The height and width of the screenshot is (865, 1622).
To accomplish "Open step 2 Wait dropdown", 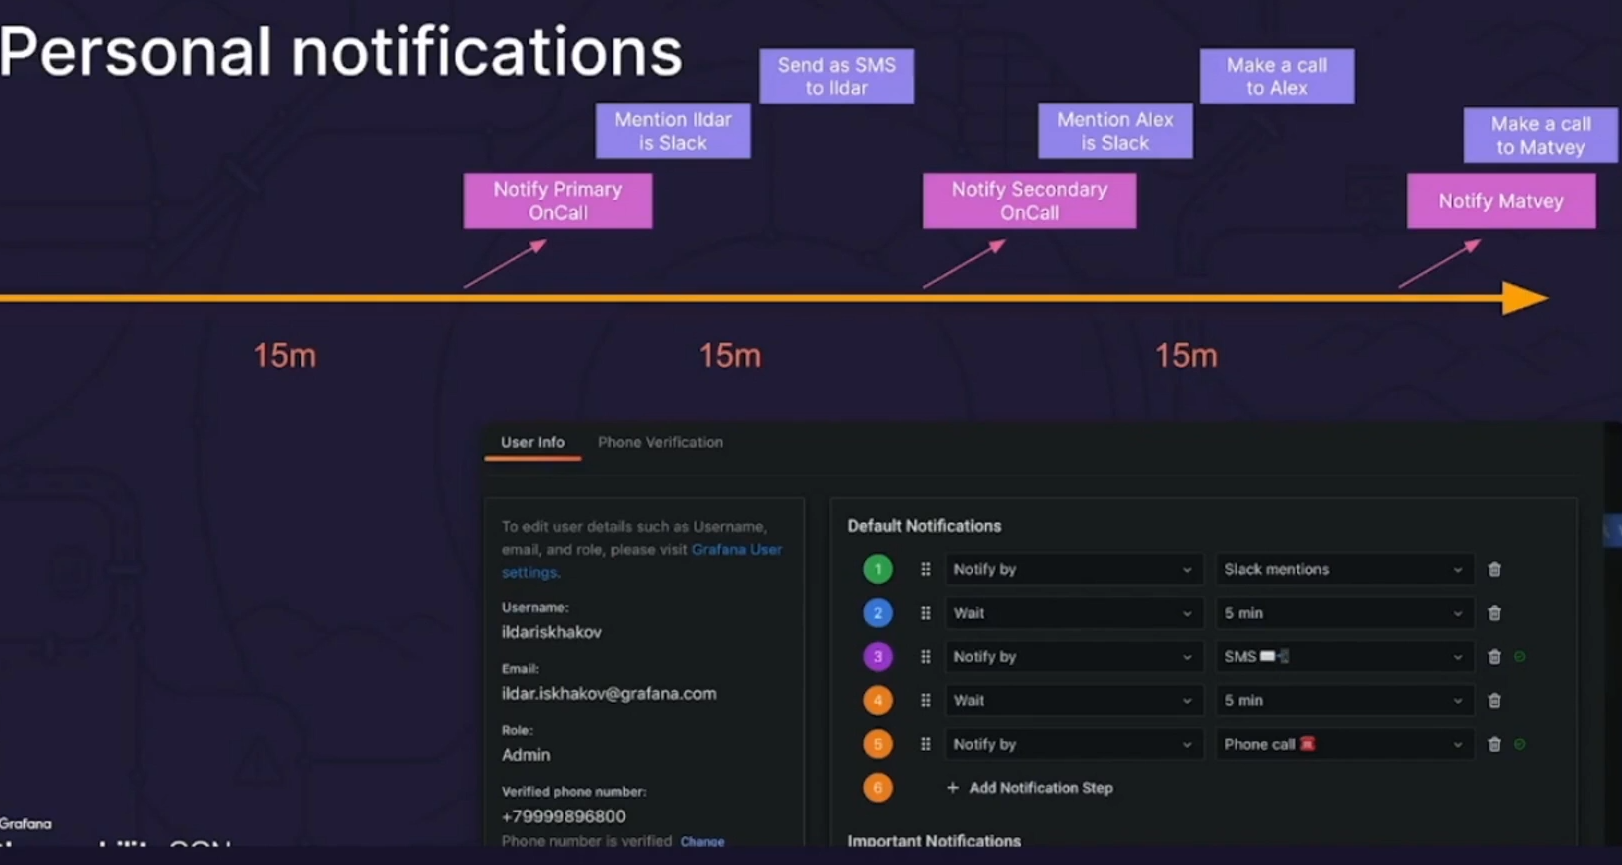I will (1073, 613).
